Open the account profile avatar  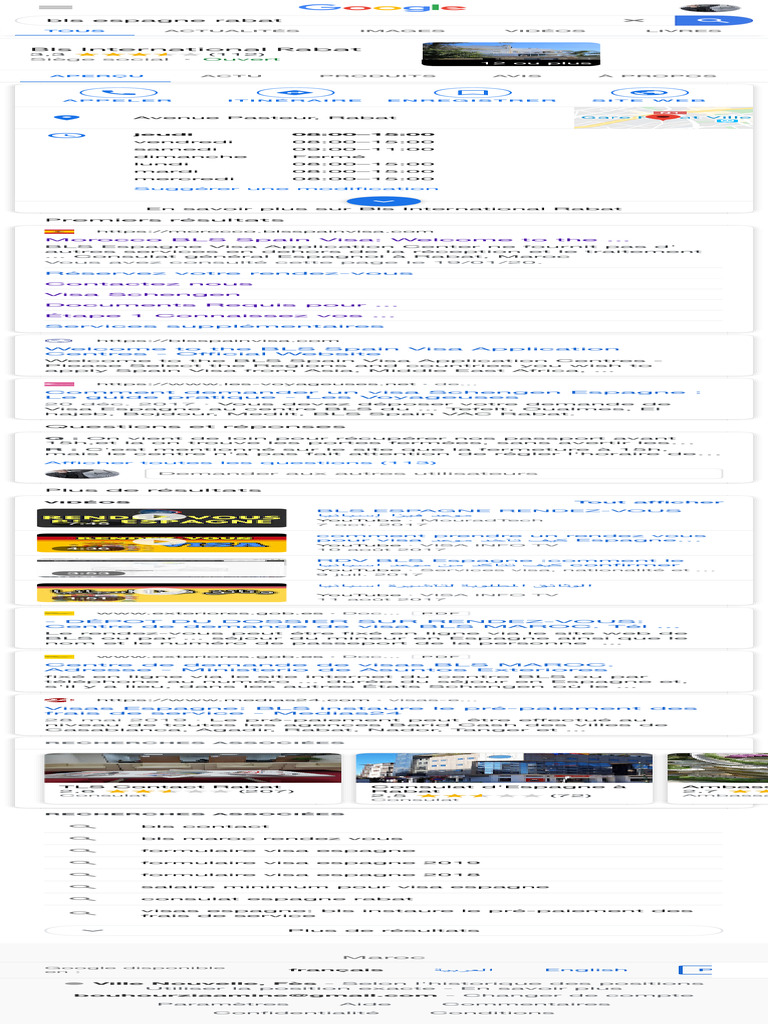(x=710, y=7)
